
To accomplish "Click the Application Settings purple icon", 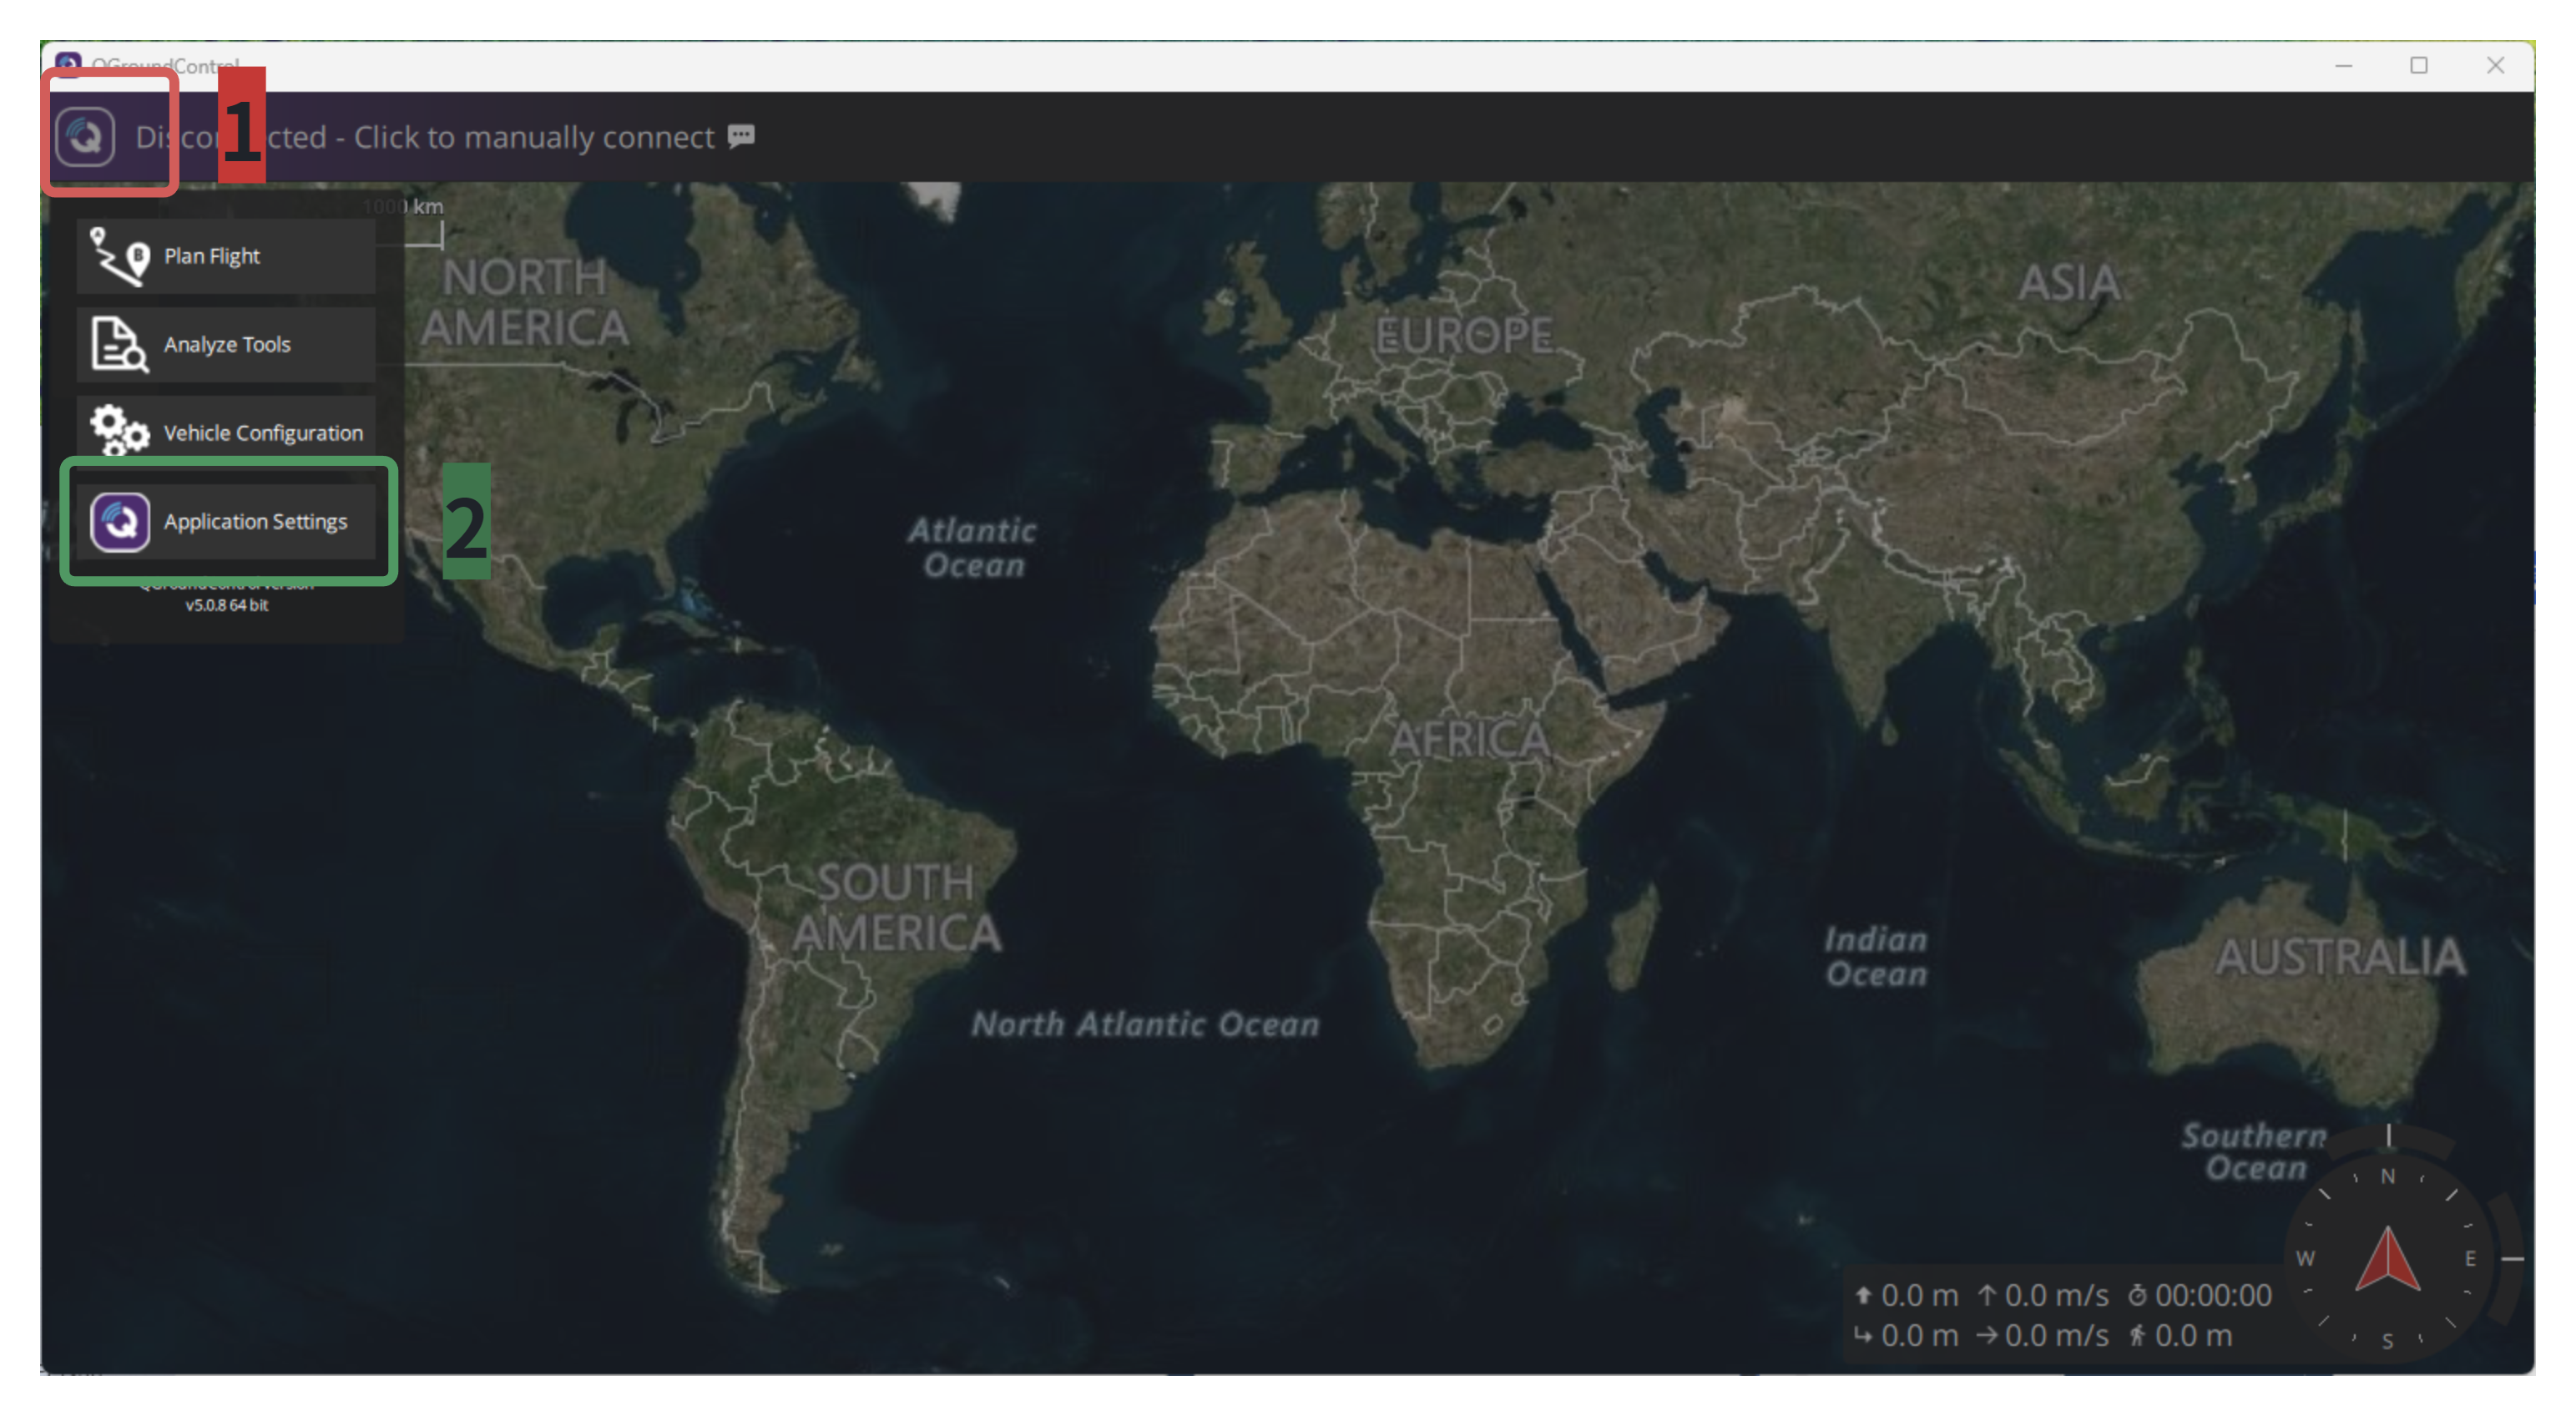I will (x=120, y=521).
